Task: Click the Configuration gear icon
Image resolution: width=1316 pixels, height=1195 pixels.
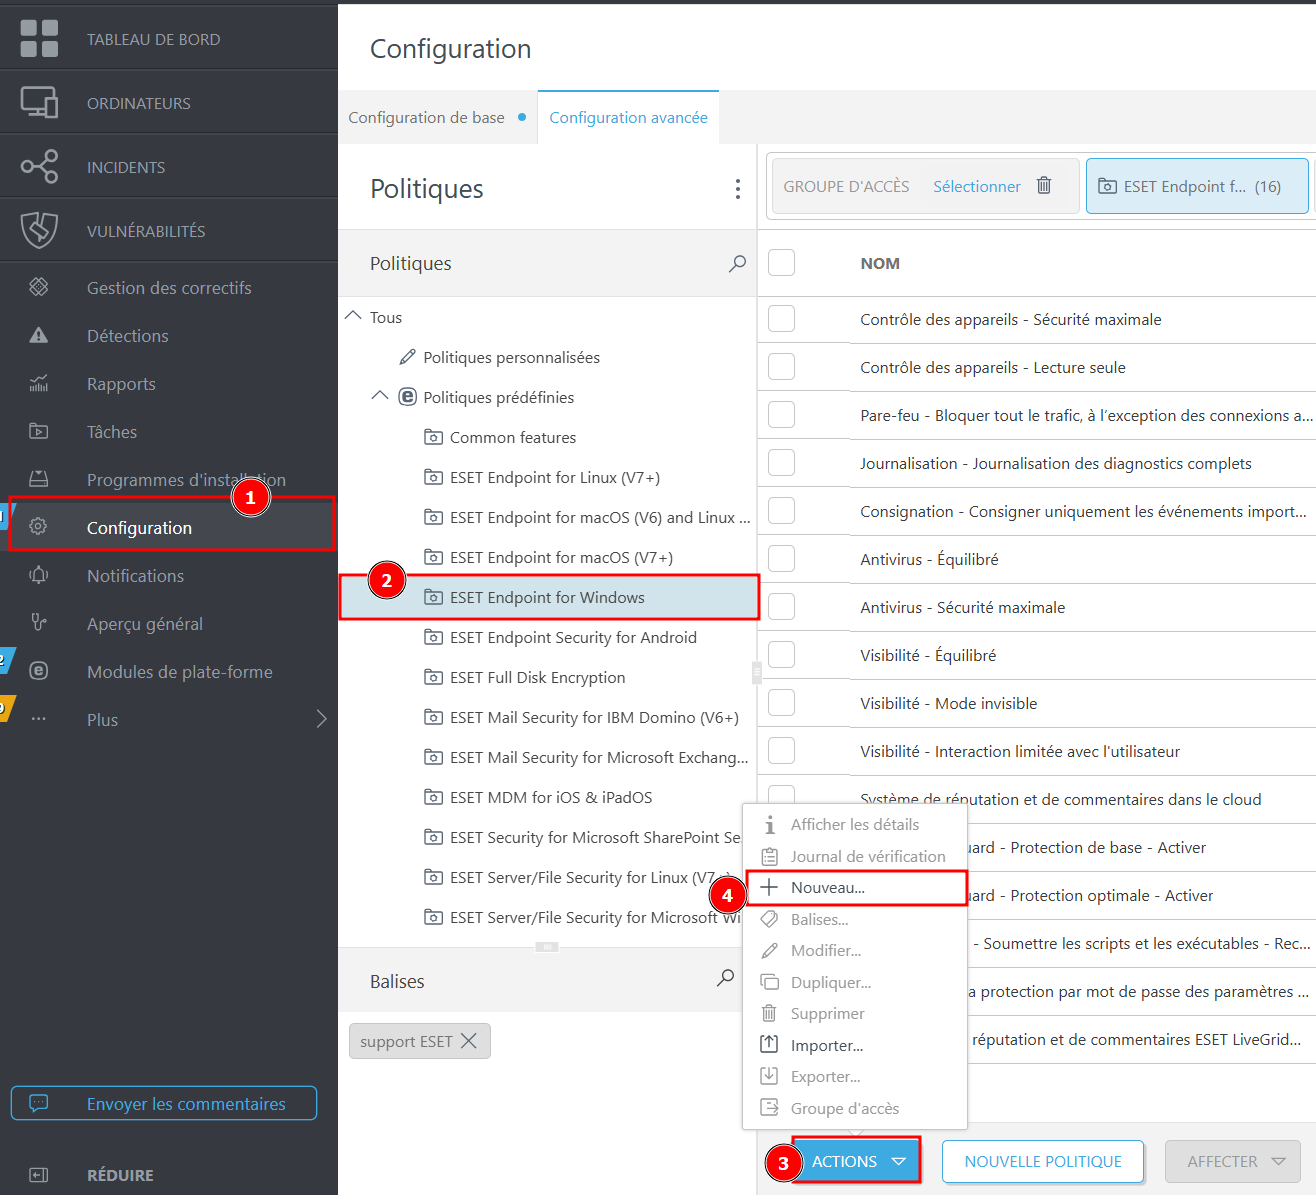Action: click(x=39, y=526)
